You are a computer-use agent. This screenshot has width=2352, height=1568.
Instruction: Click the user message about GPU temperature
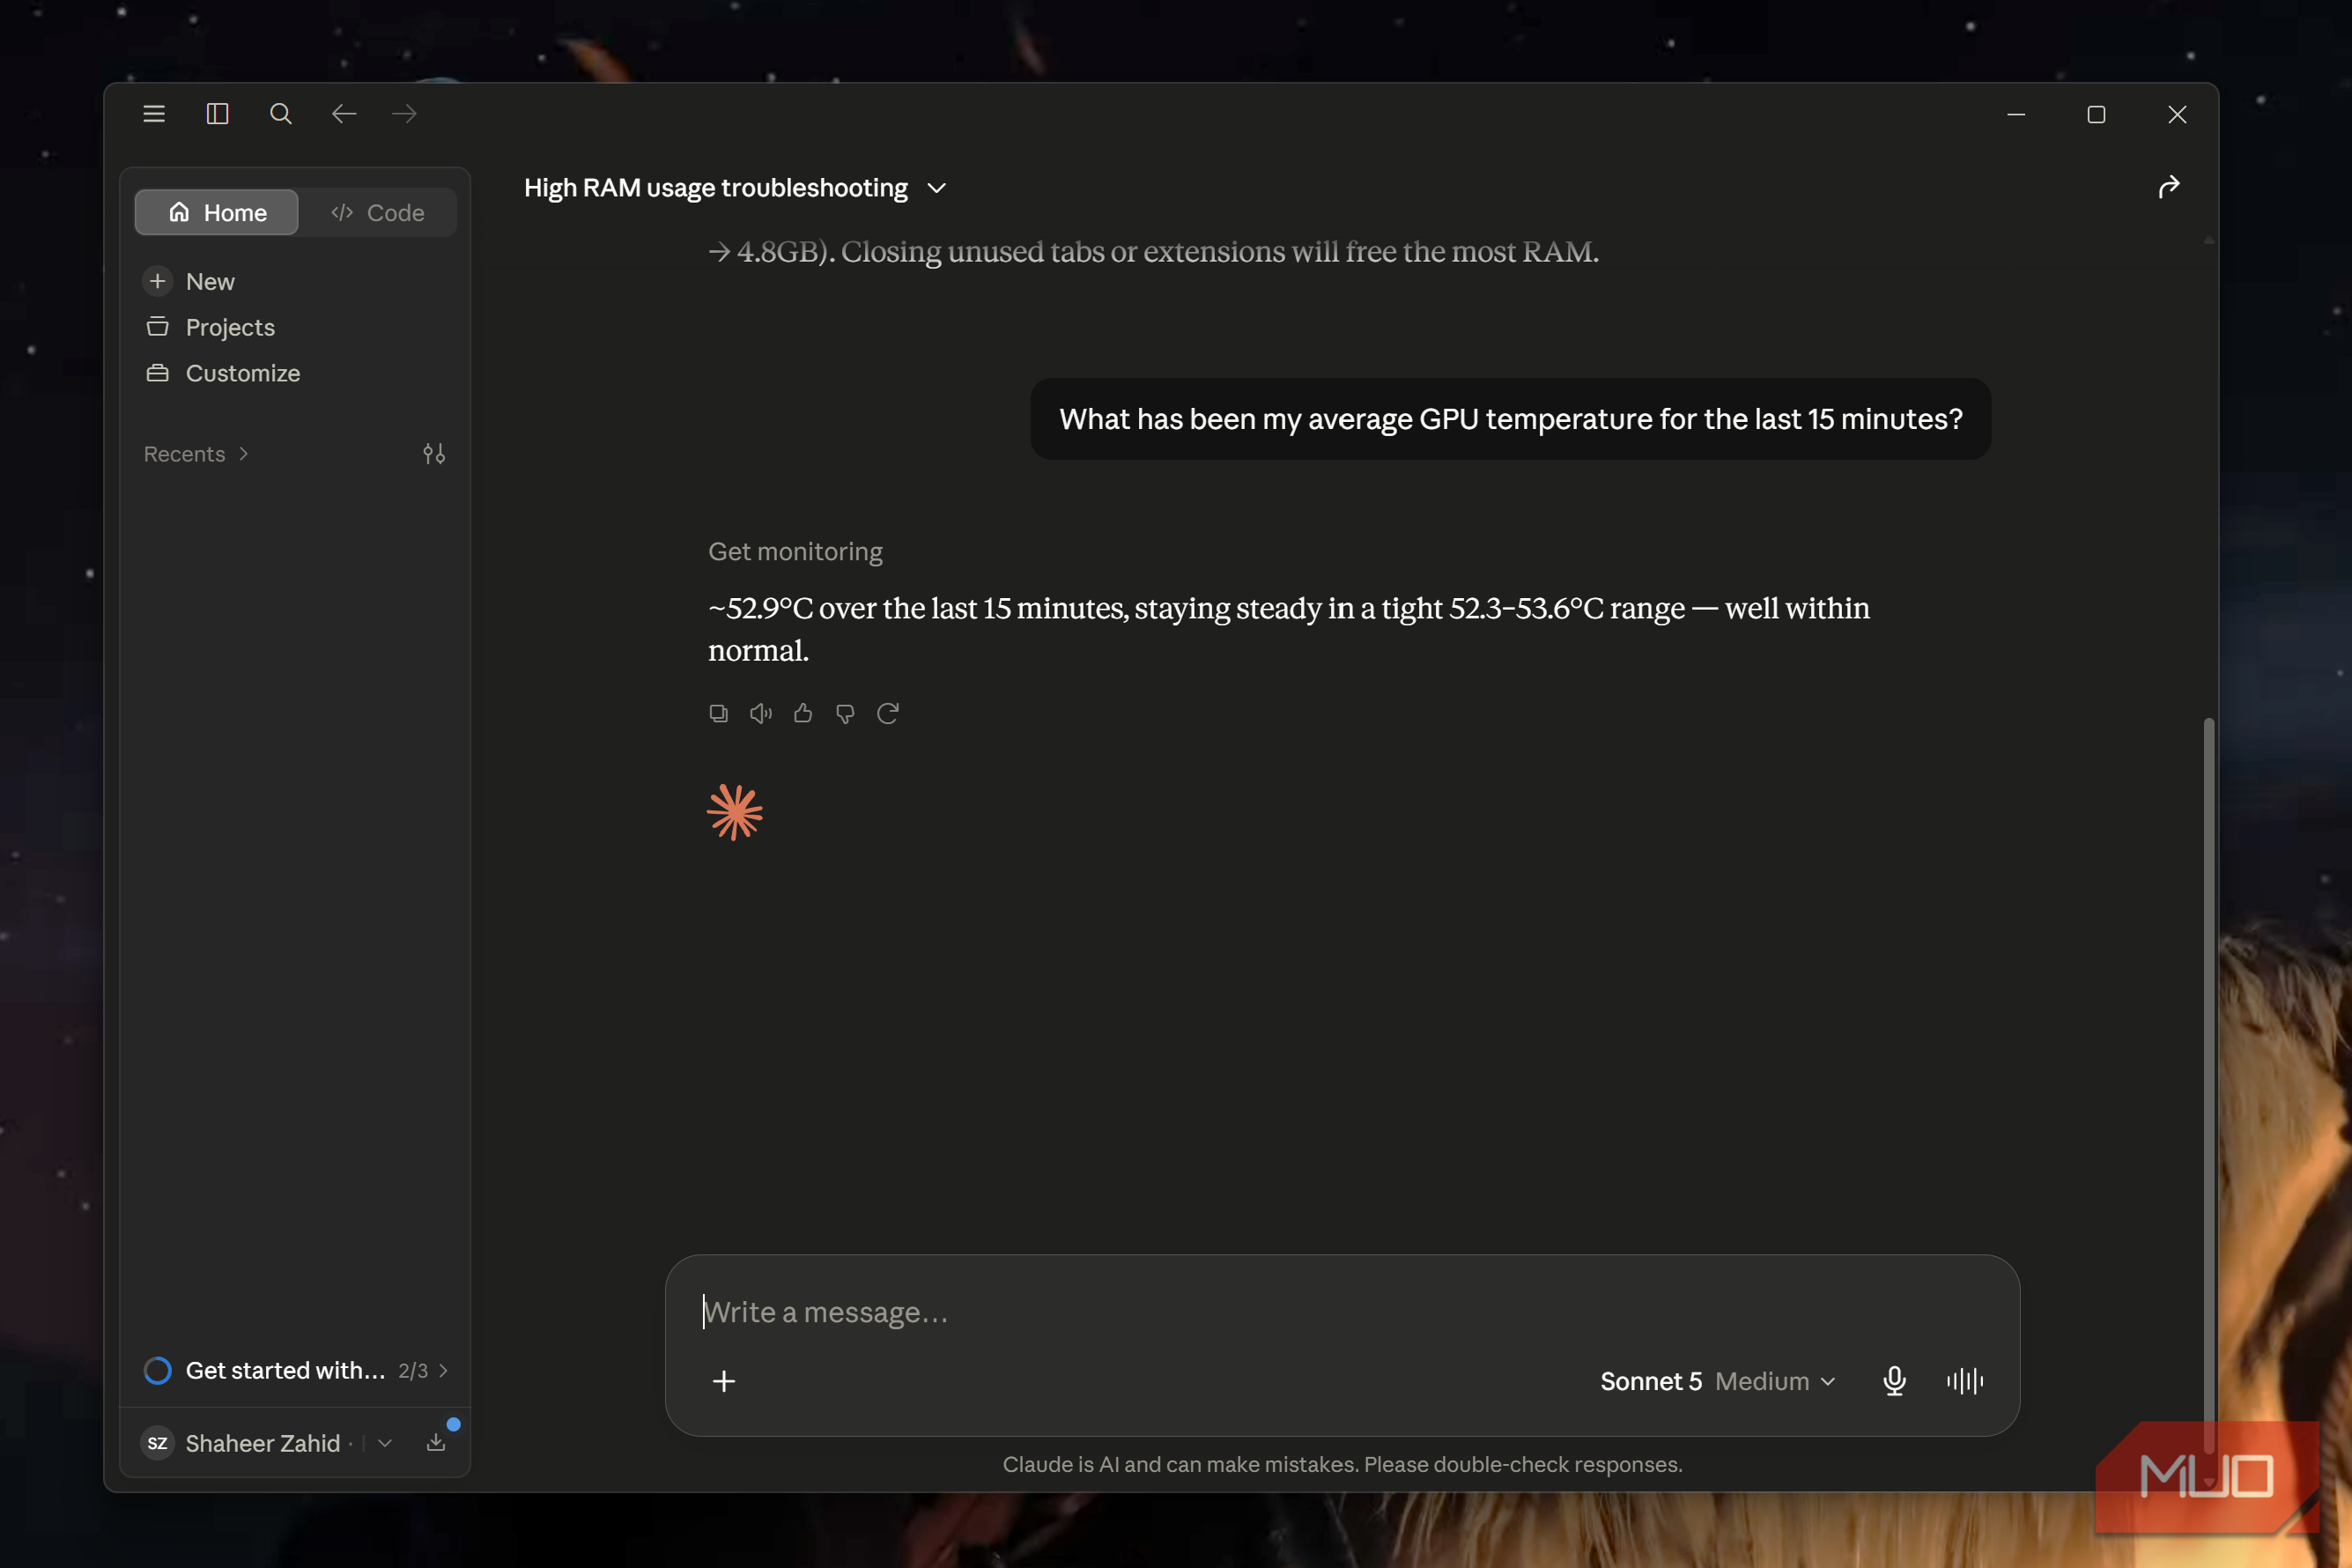pyautogui.click(x=1510, y=419)
